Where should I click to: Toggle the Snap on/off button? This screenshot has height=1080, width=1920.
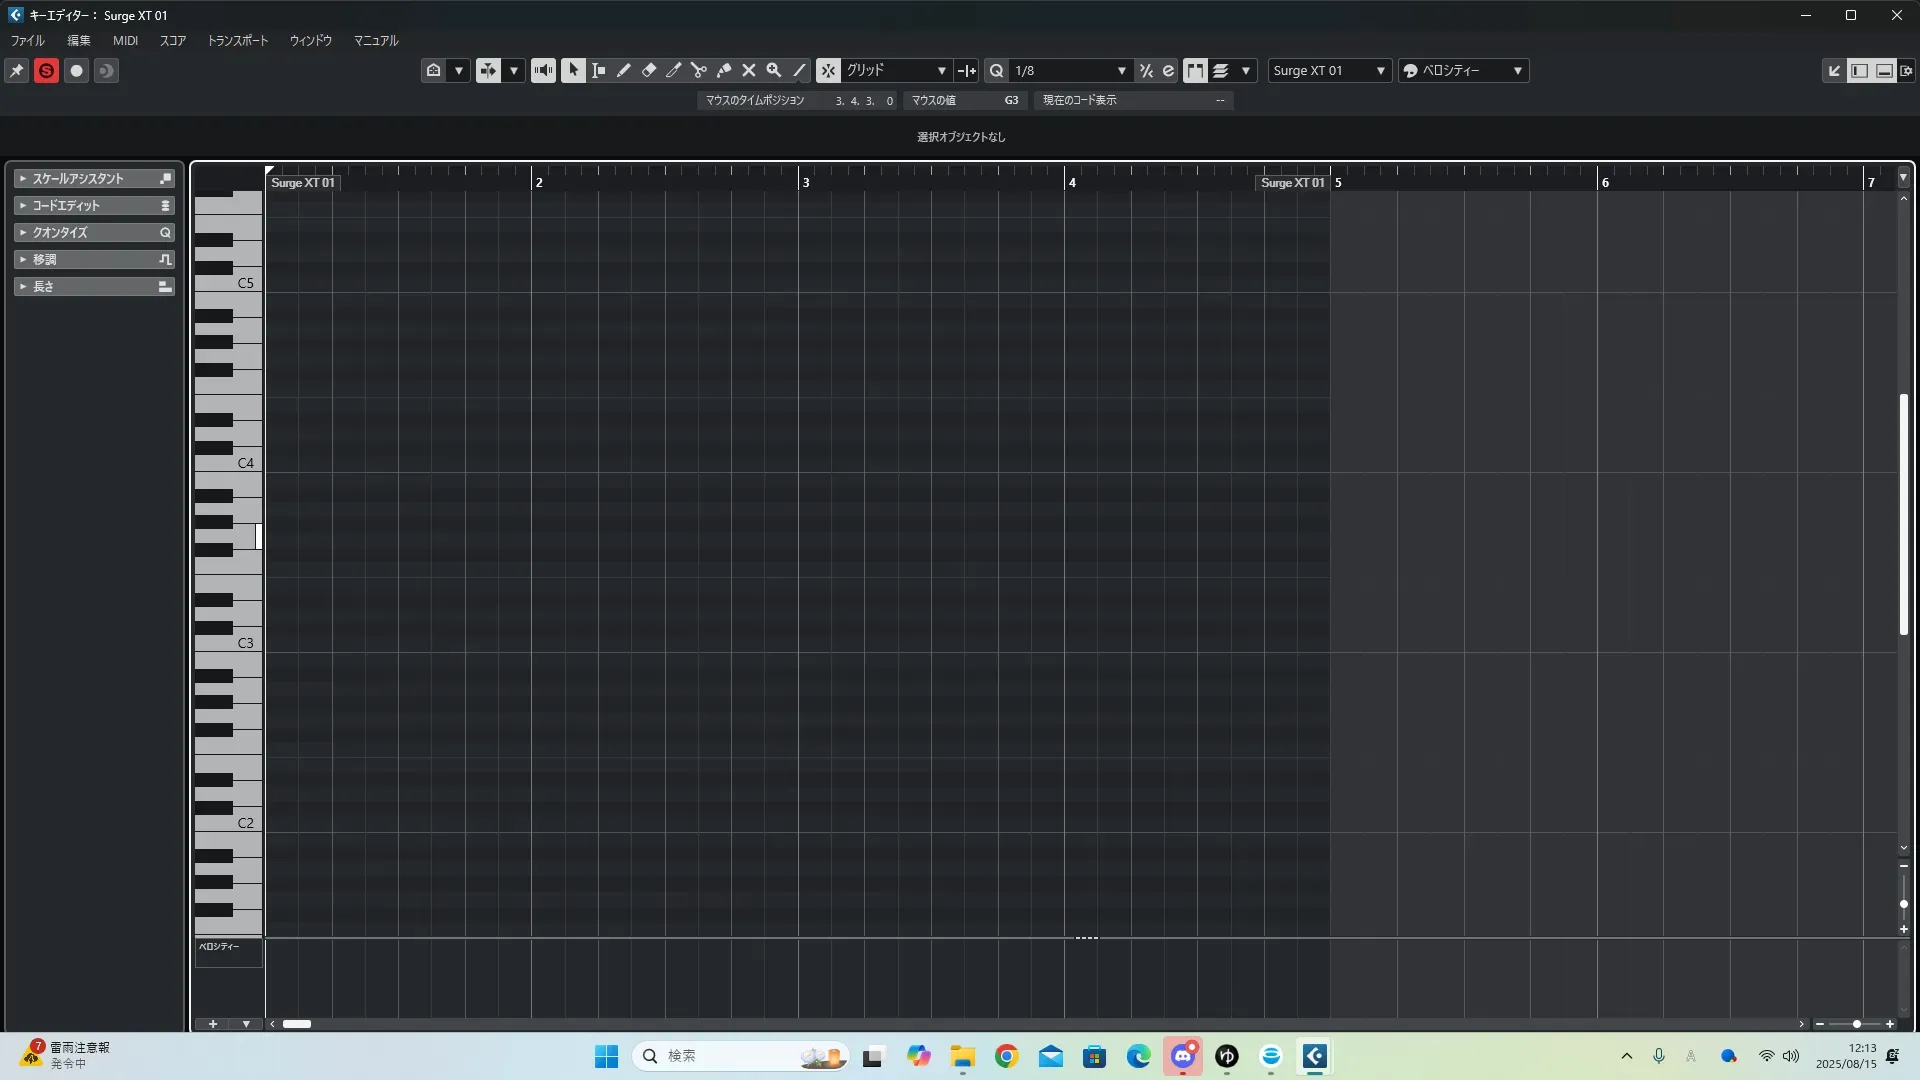[828, 70]
